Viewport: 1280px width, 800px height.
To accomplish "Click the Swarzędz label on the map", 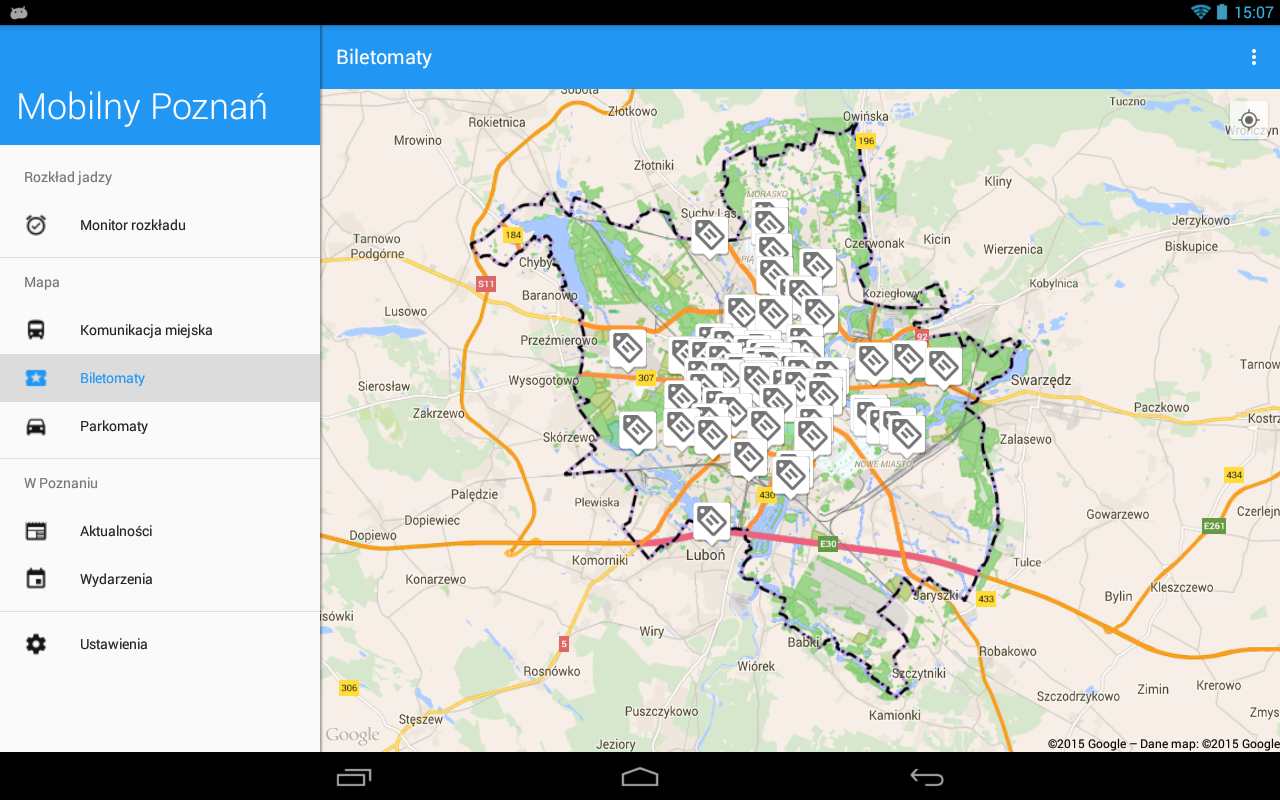I will coord(1041,380).
